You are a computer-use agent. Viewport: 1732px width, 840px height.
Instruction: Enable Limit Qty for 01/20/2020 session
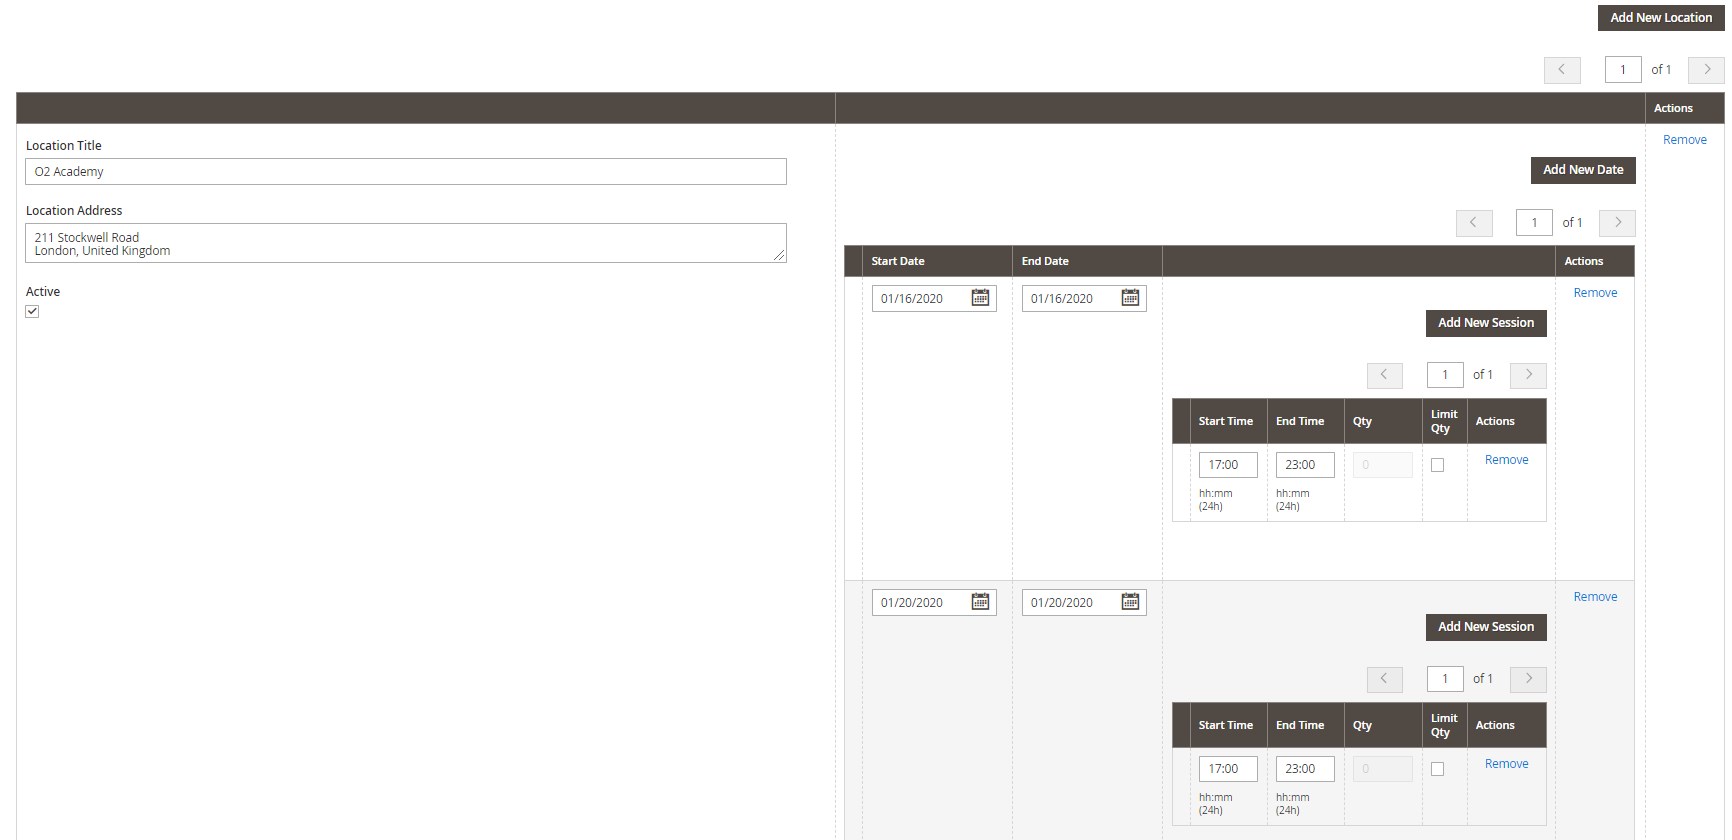1437,769
